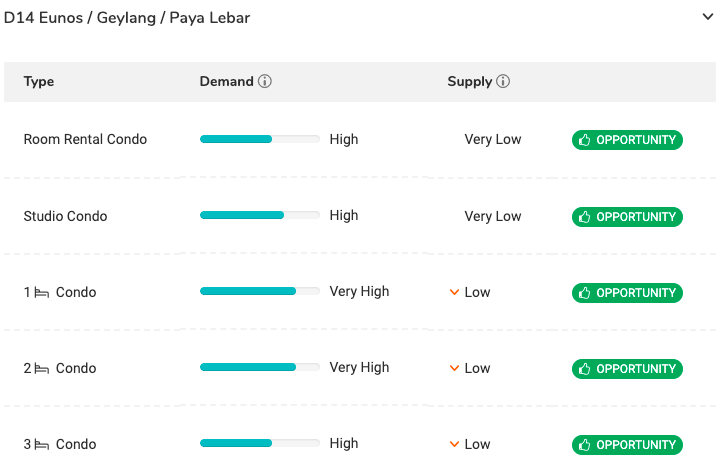Click the Room Rental Condo demand bar
This screenshot has width=726, height=468.
click(260, 140)
